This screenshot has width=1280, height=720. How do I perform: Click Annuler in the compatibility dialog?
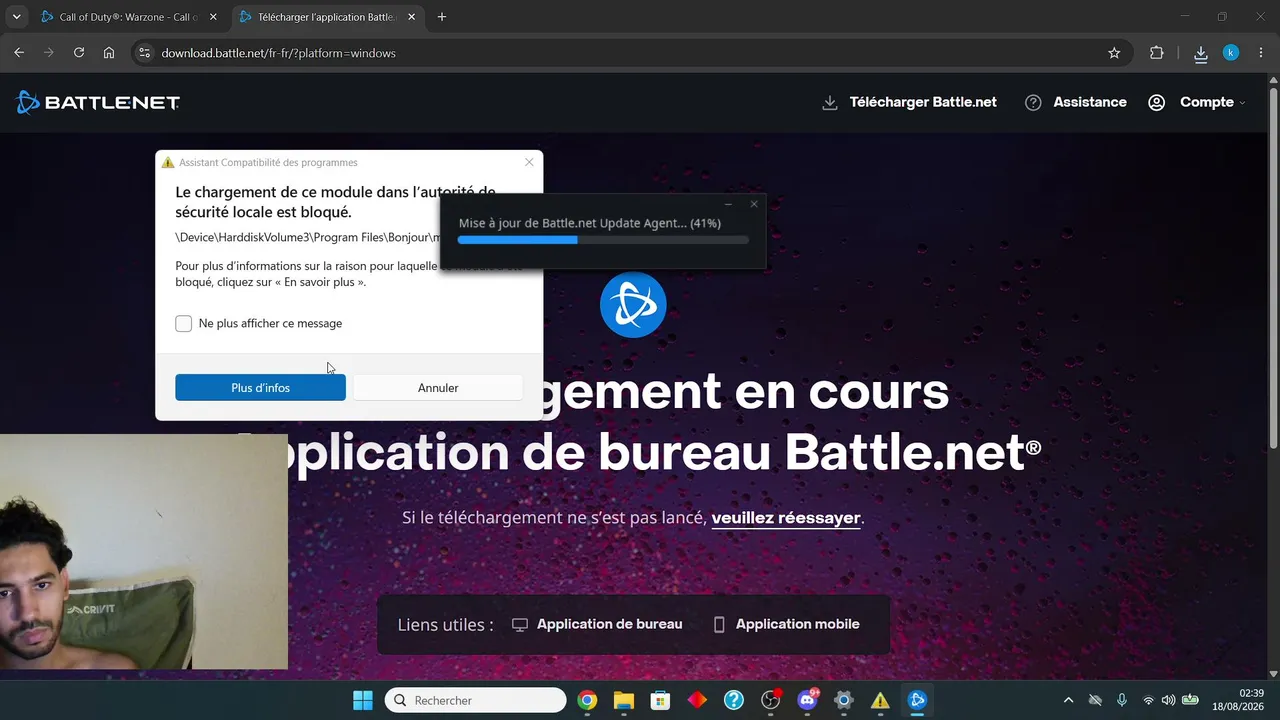(438, 387)
